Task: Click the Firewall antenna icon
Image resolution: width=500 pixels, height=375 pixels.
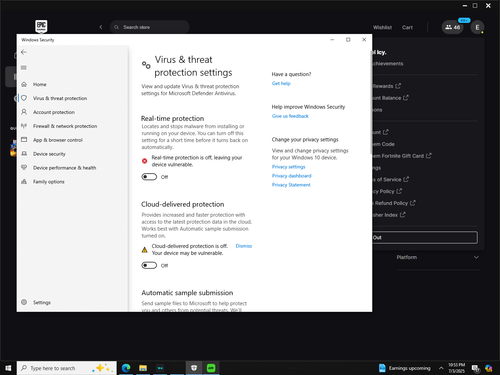Action: point(24,126)
